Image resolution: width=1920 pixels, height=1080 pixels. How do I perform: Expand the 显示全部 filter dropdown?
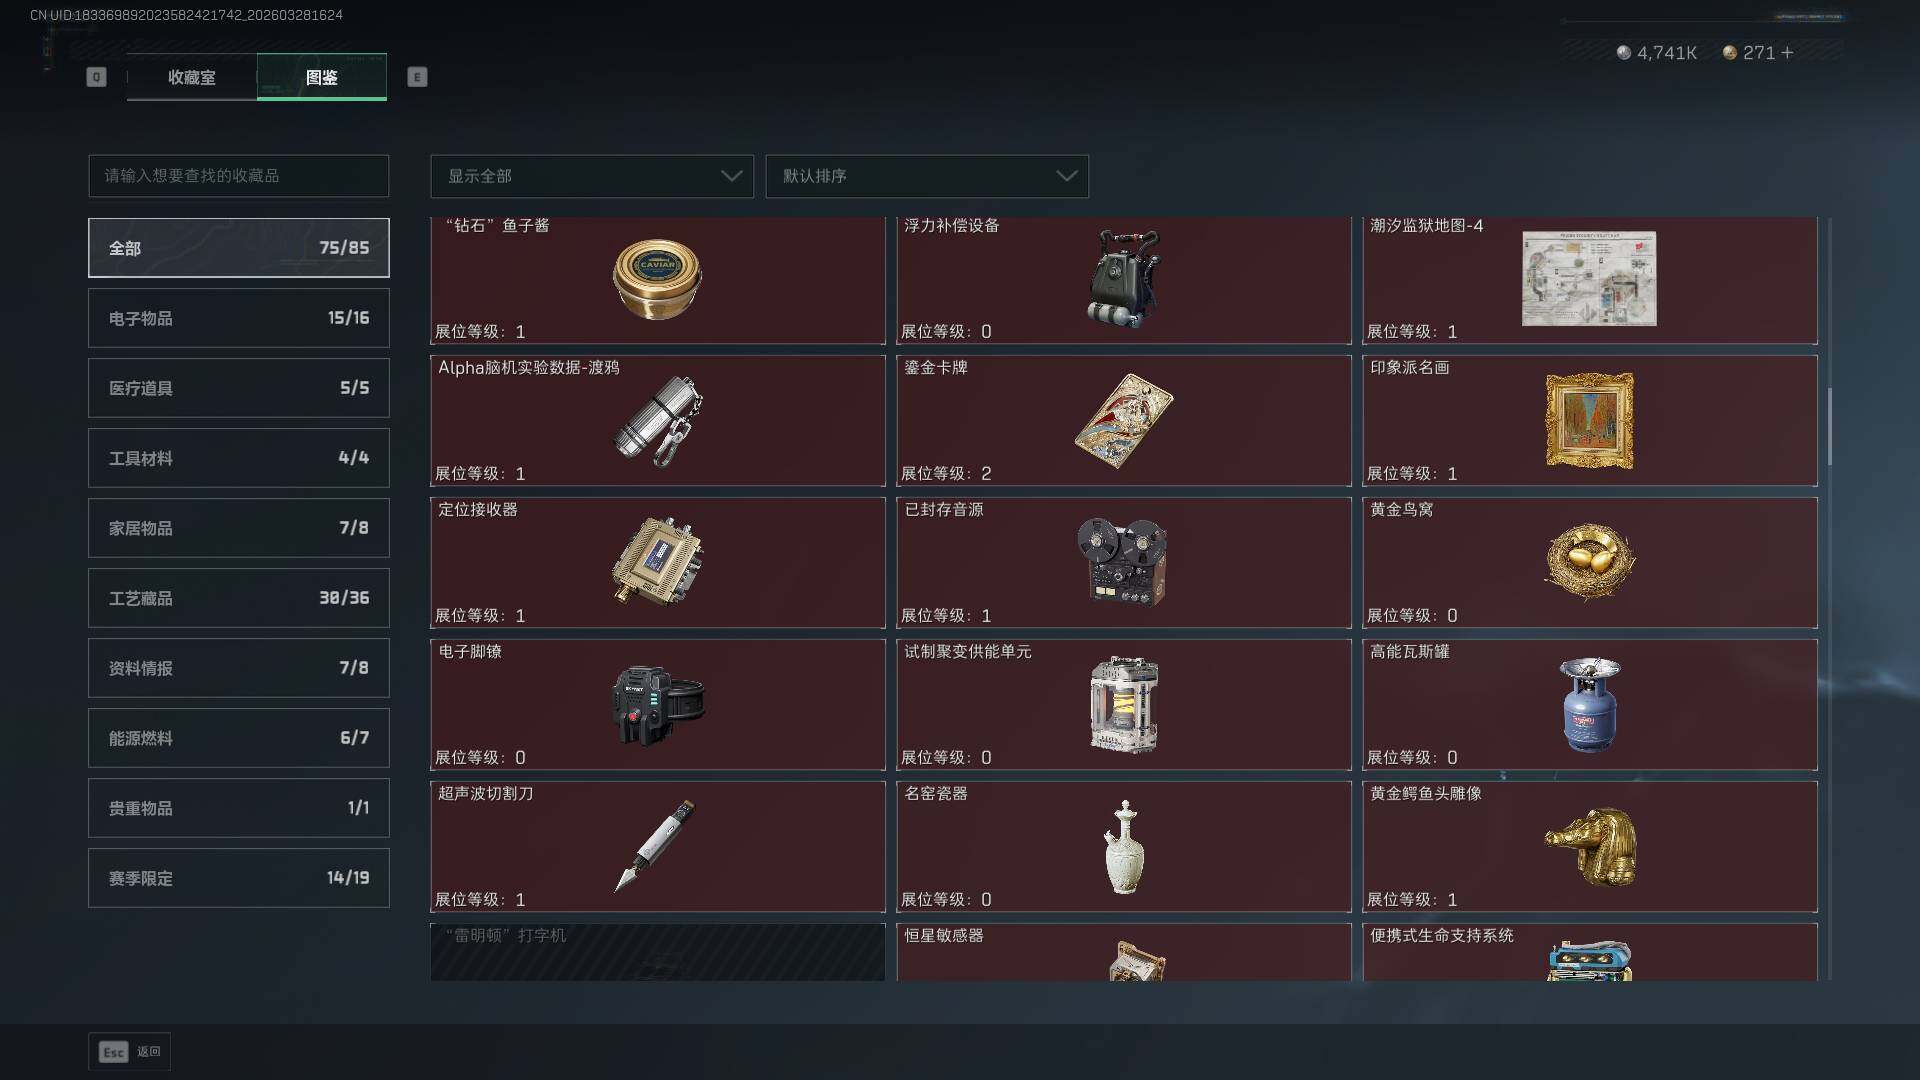[x=592, y=176]
